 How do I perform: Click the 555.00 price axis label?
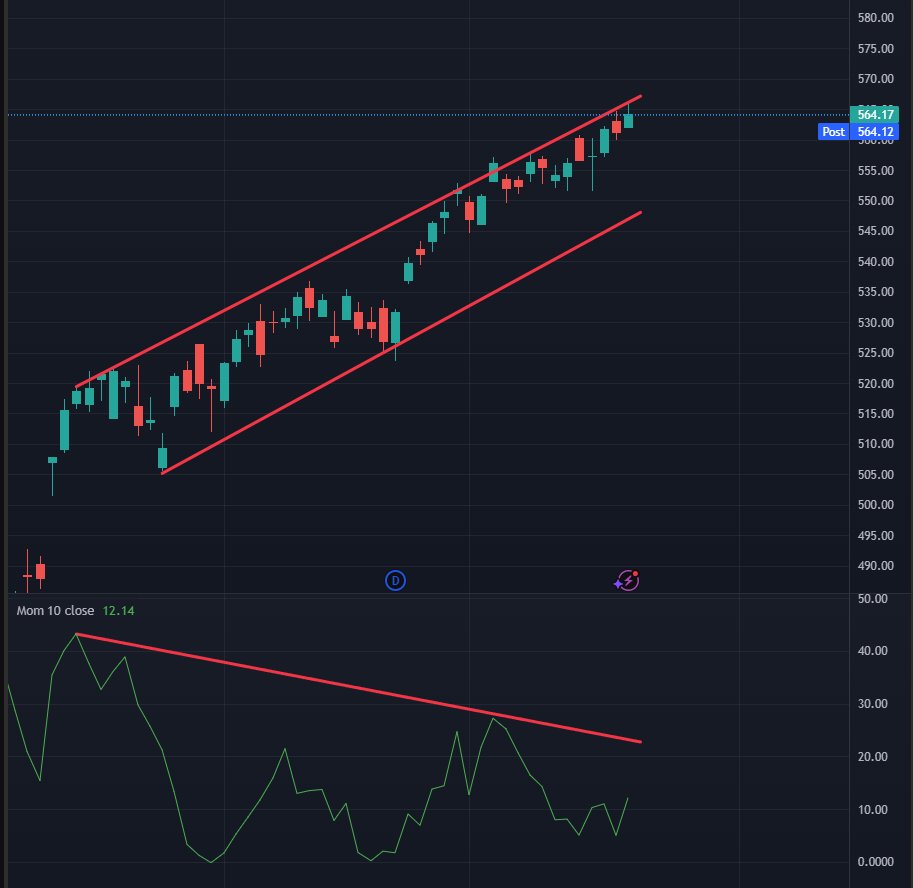[x=875, y=171]
